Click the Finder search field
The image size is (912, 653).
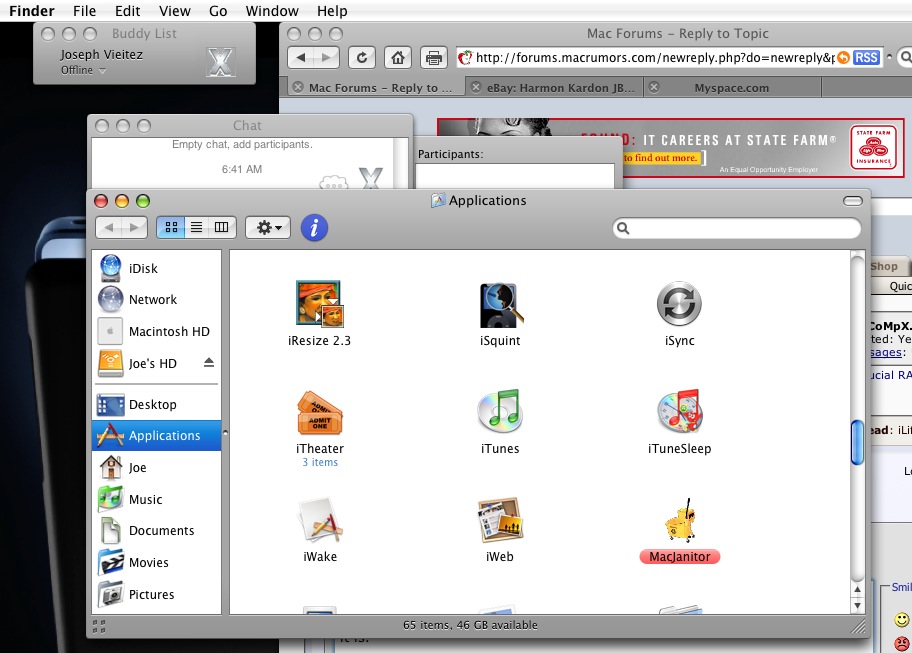[737, 228]
